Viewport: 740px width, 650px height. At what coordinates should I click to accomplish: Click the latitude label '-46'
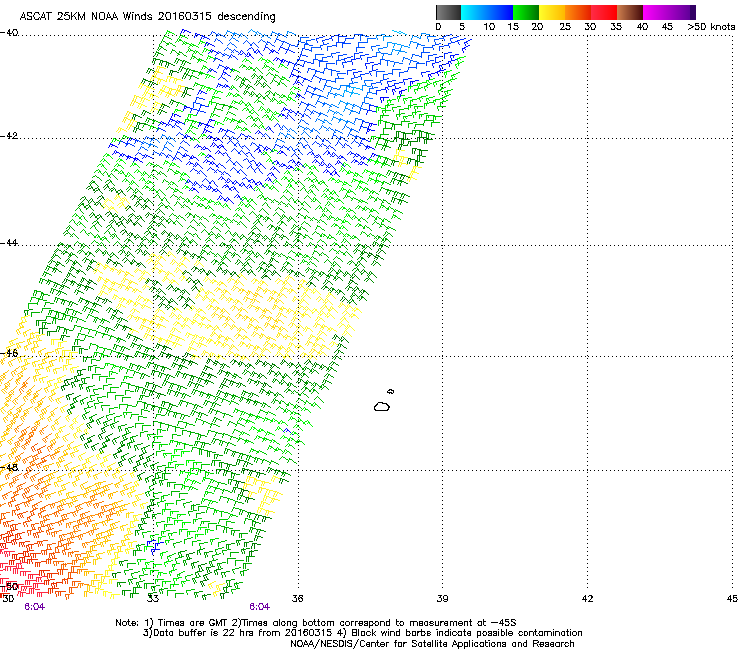tap(9, 353)
